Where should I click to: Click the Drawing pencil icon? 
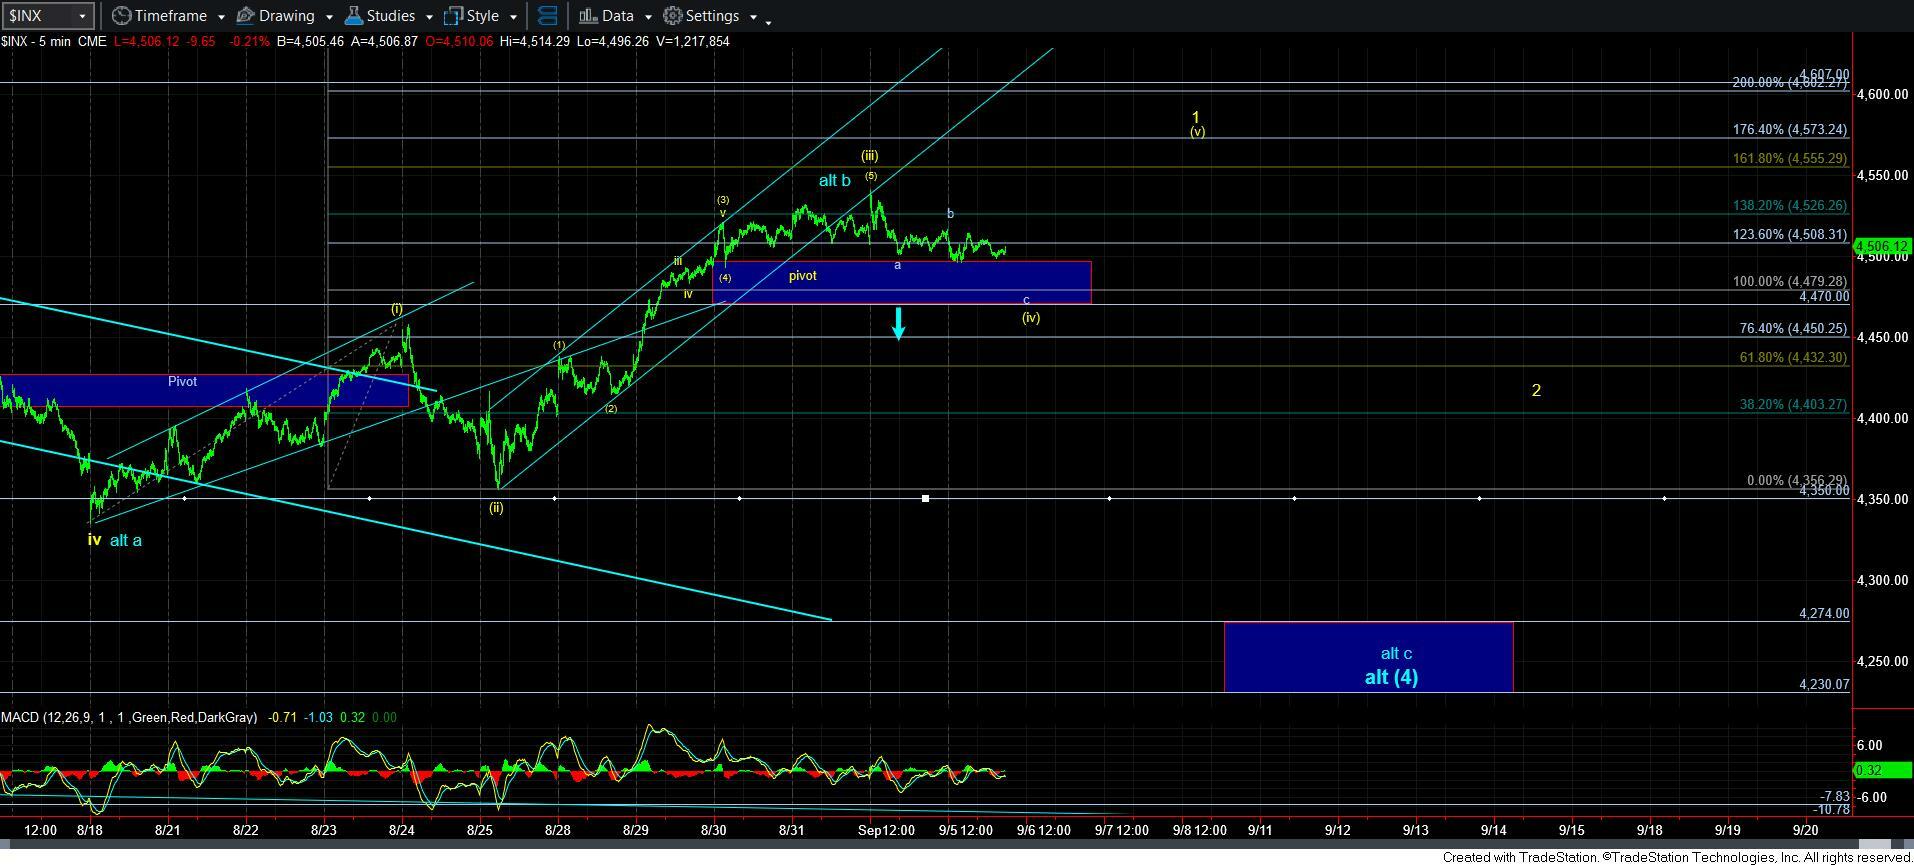click(245, 16)
